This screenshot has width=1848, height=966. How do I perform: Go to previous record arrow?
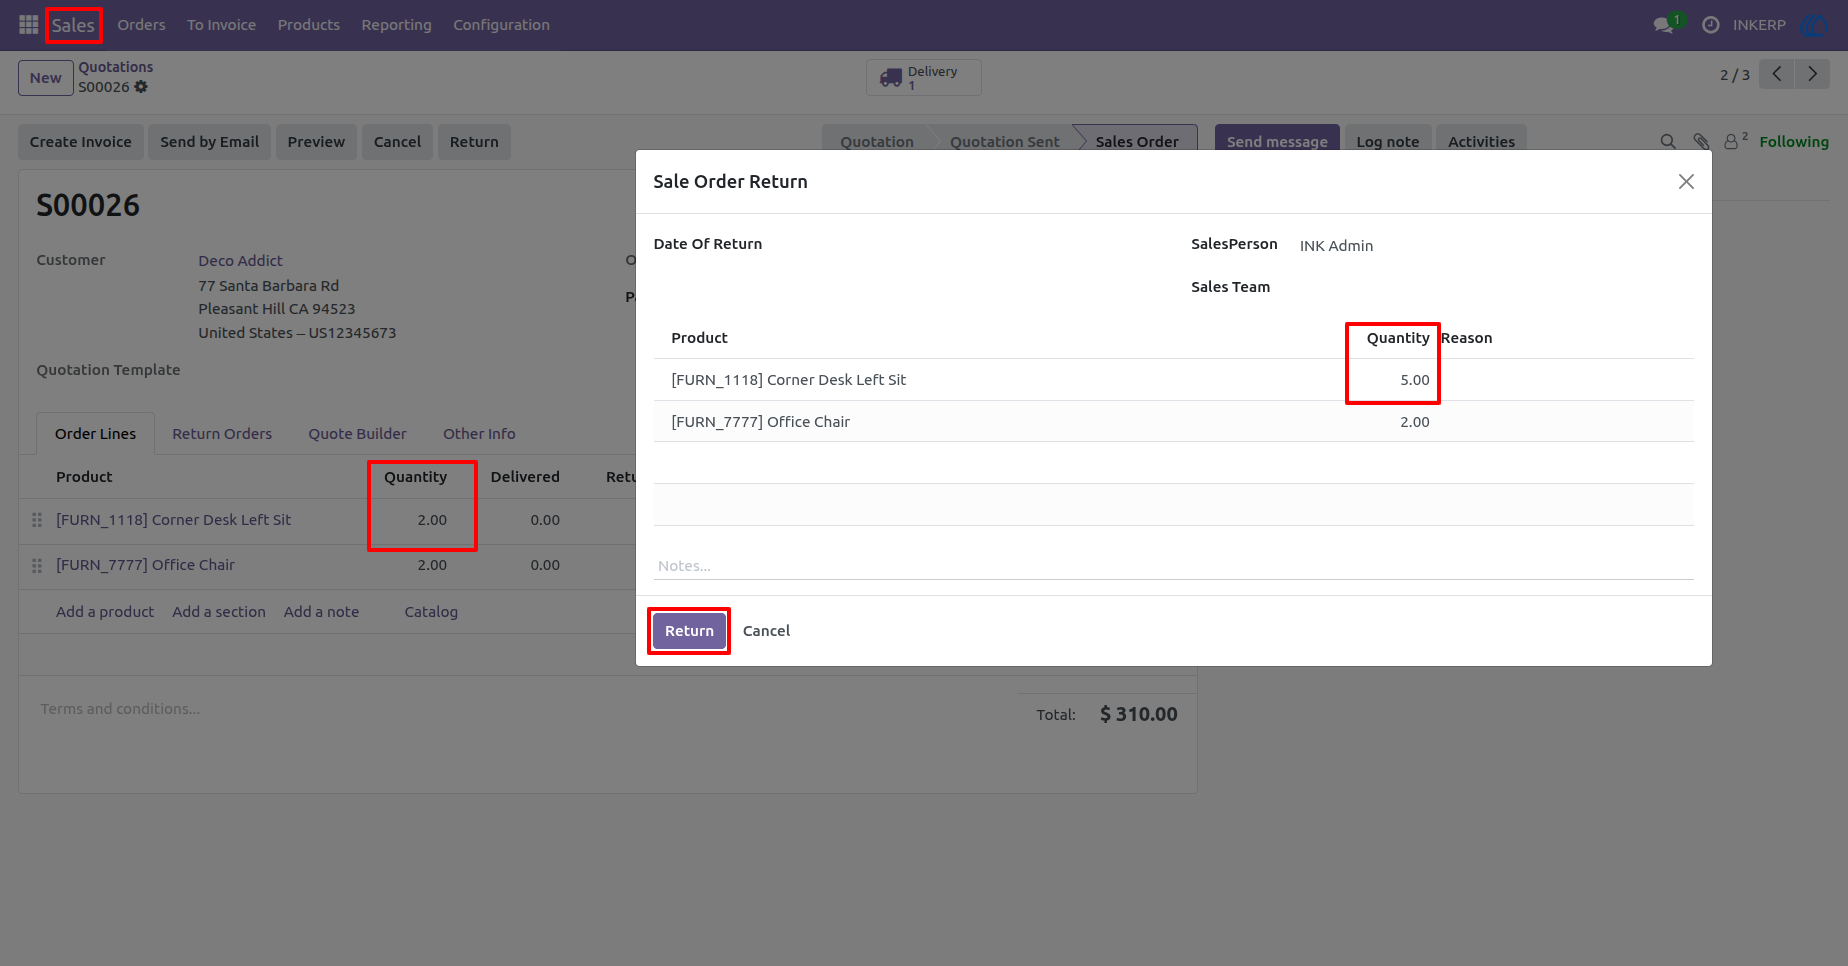point(1777,74)
